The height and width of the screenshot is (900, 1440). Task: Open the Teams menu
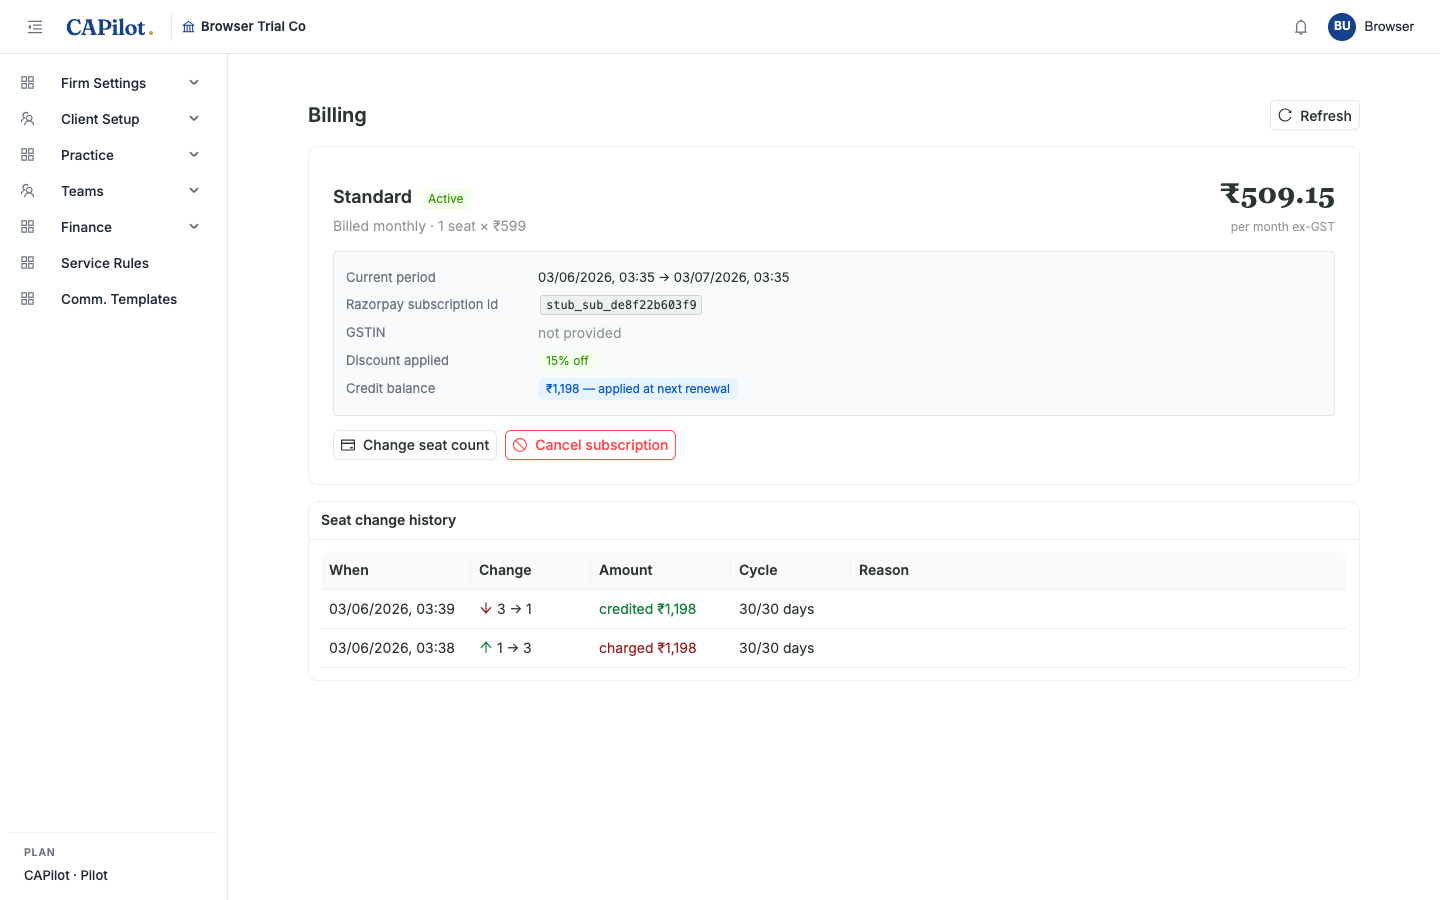(113, 191)
